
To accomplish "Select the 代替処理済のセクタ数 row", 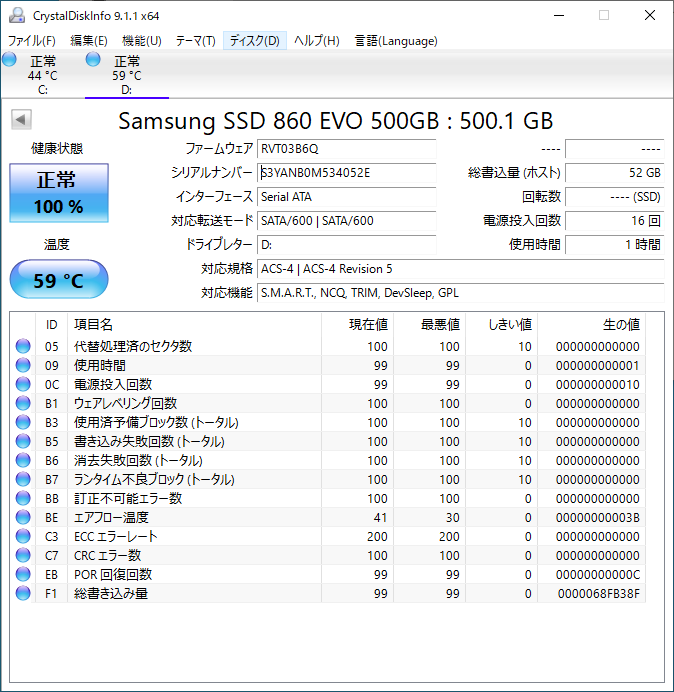I will 328,346.
